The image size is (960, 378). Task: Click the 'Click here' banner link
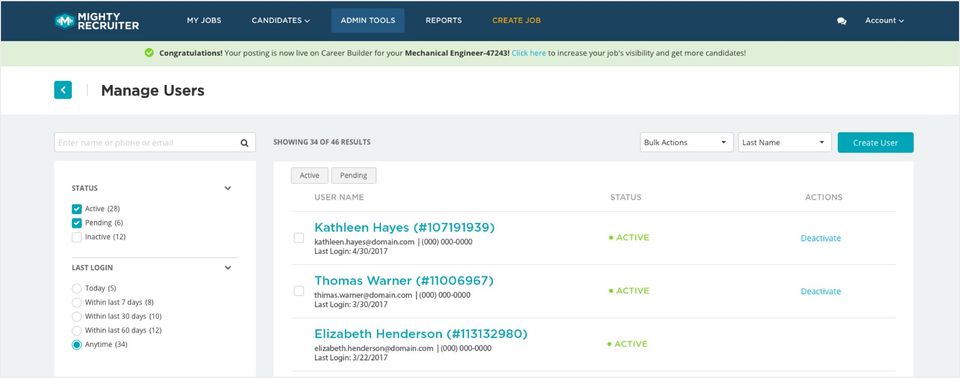(529, 53)
